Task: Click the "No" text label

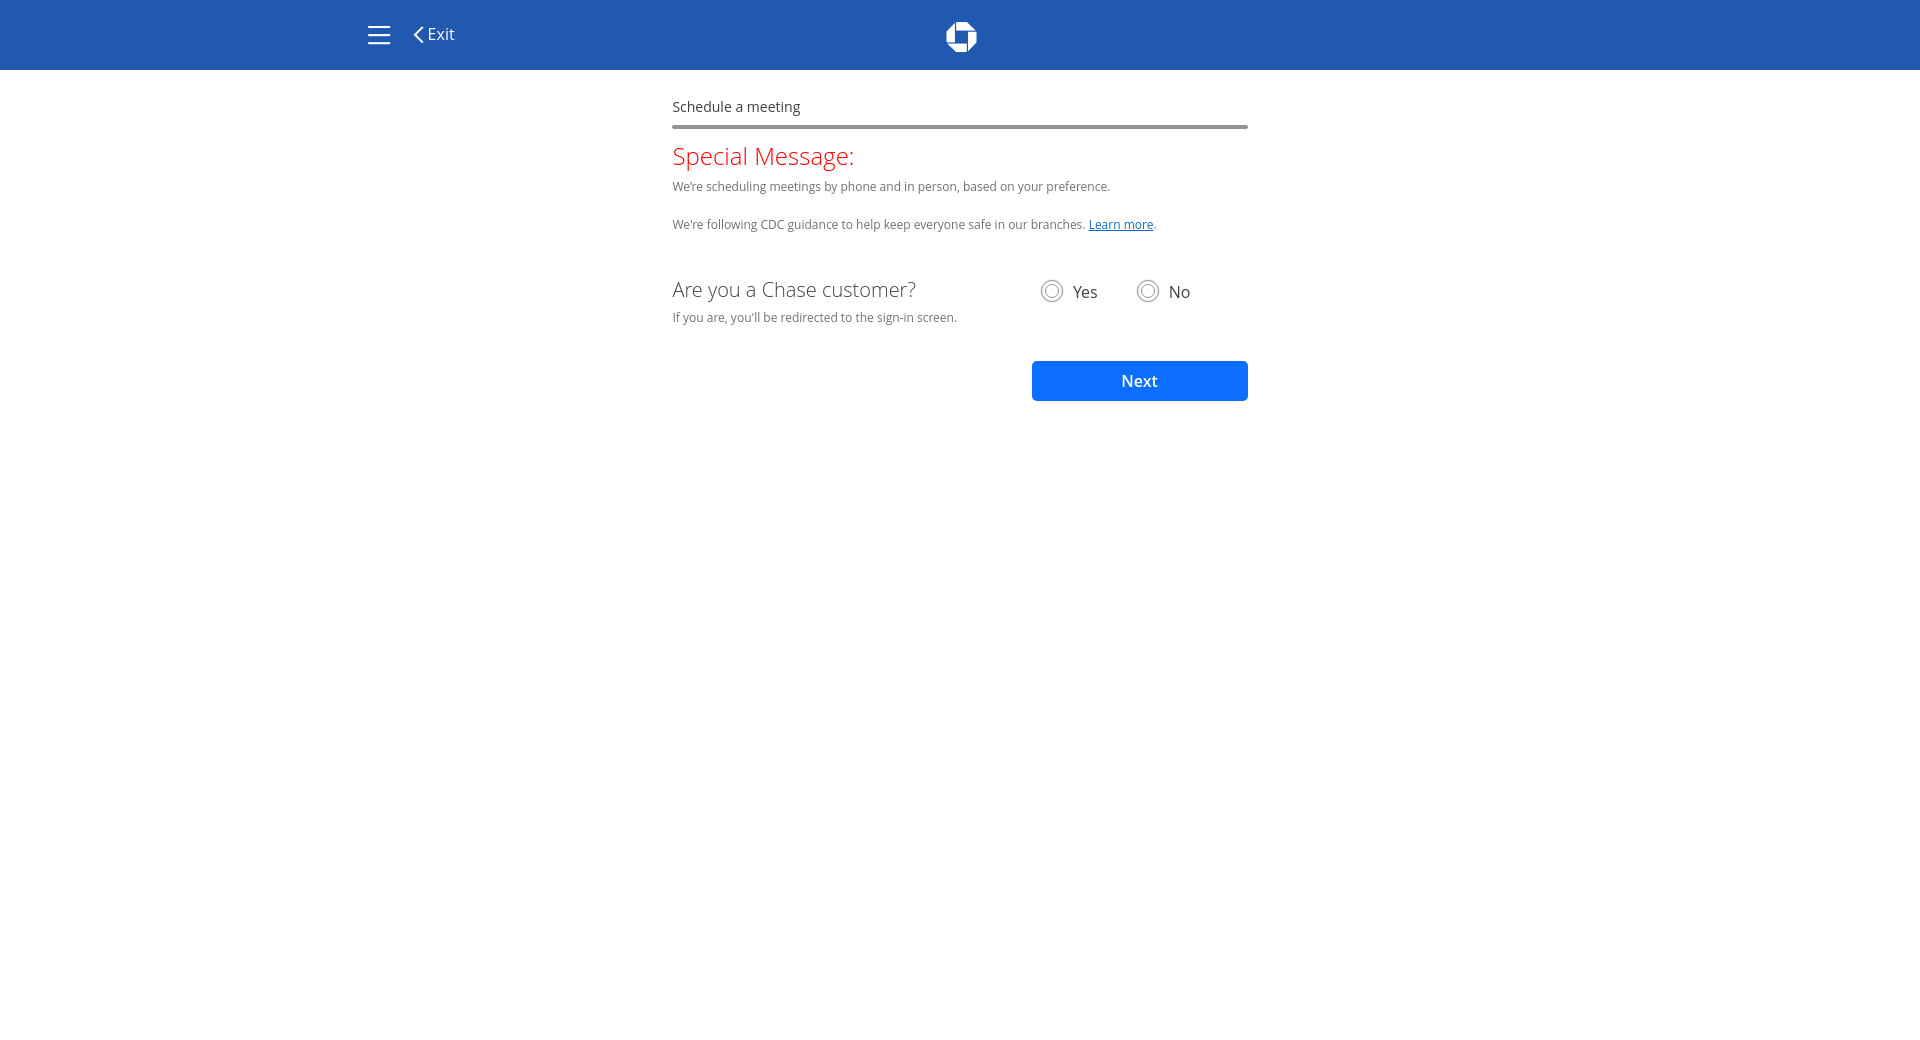Action: (x=1179, y=292)
